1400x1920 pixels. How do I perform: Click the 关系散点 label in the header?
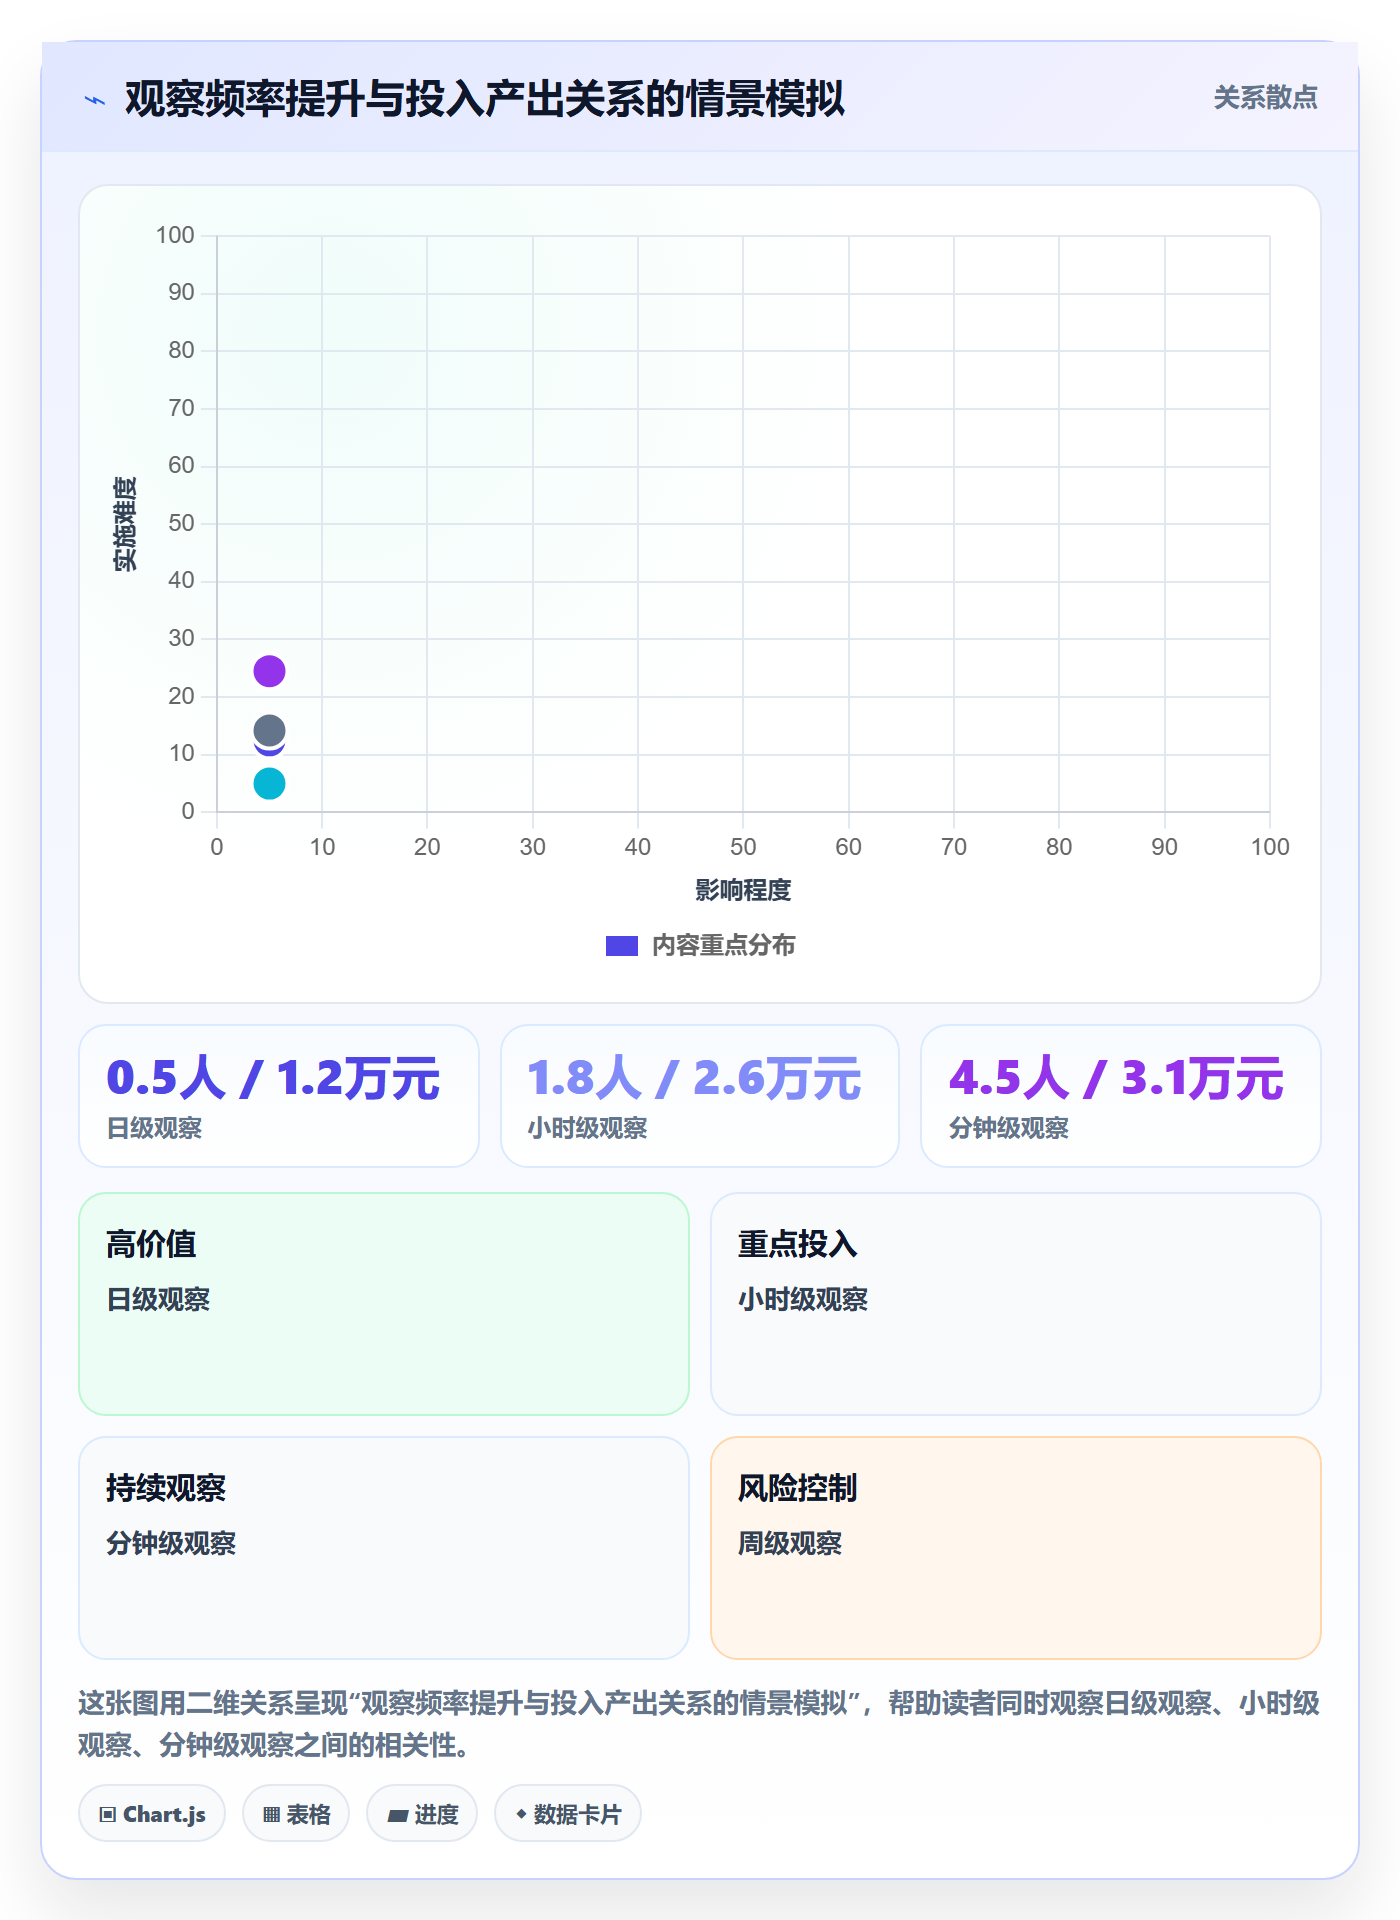pos(1265,98)
